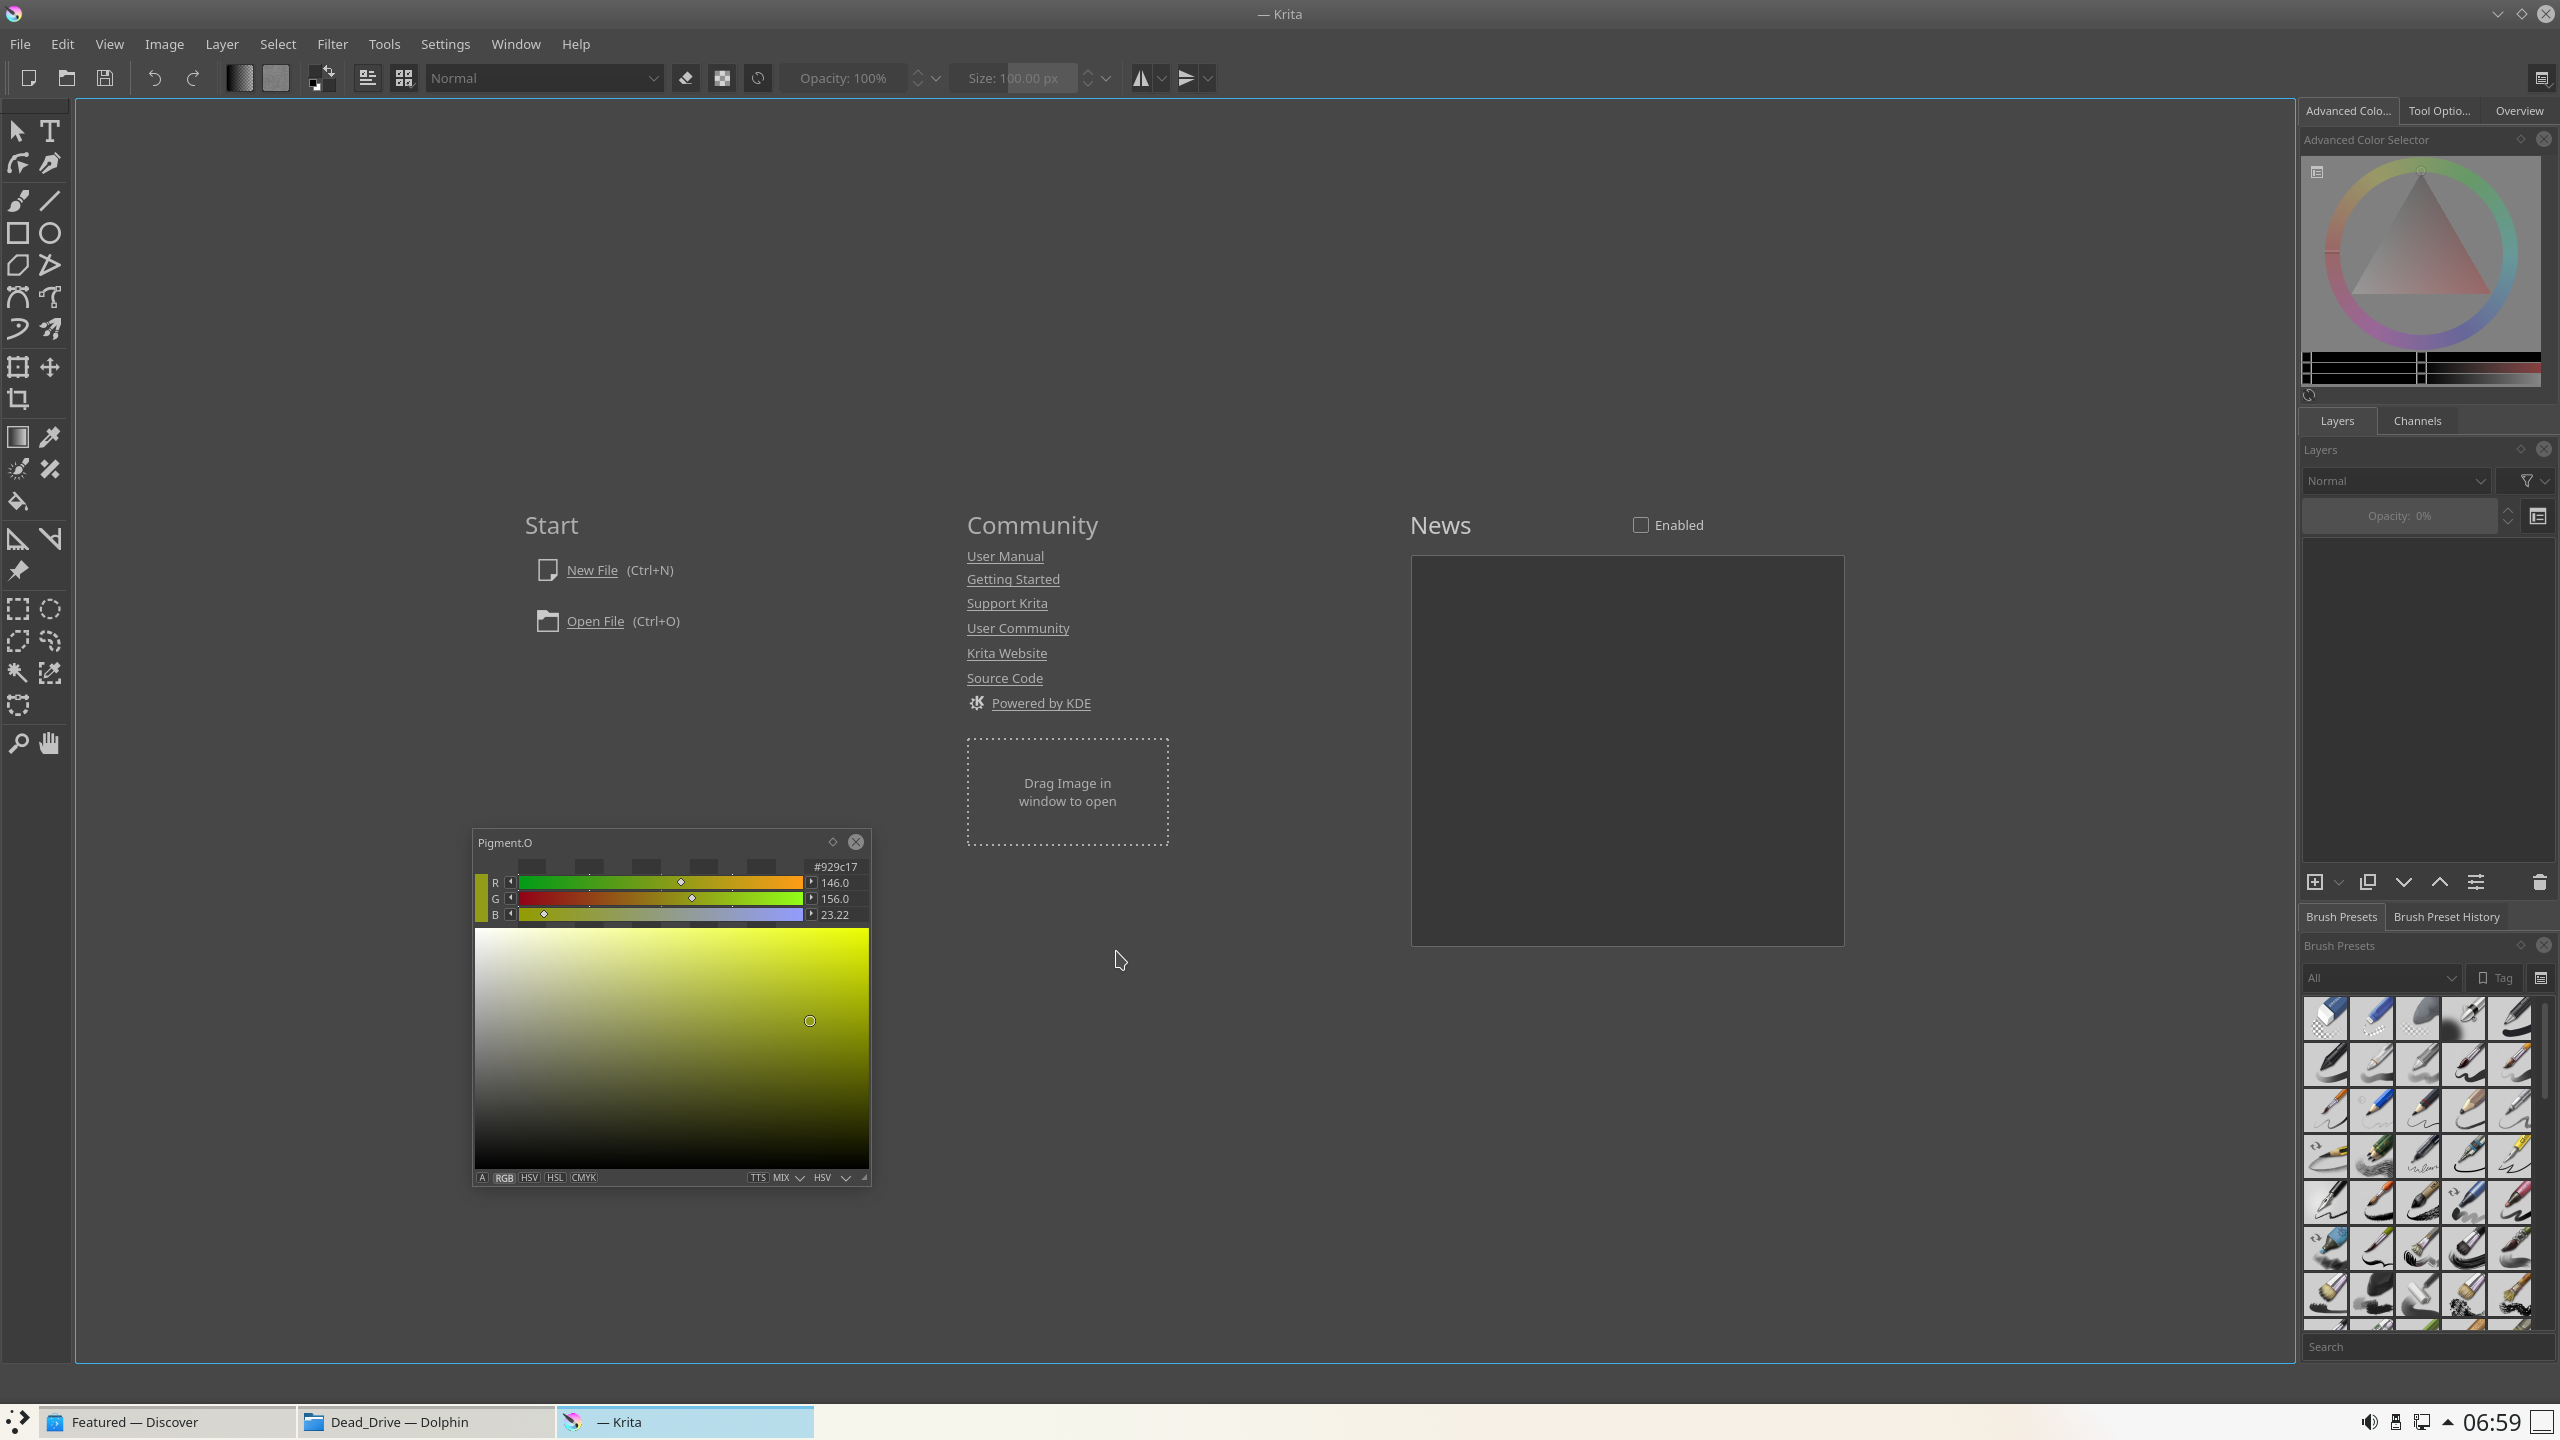Open the Krita Website link
The width and height of the screenshot is (2560, 1440).
click(x=1007, y=653)
